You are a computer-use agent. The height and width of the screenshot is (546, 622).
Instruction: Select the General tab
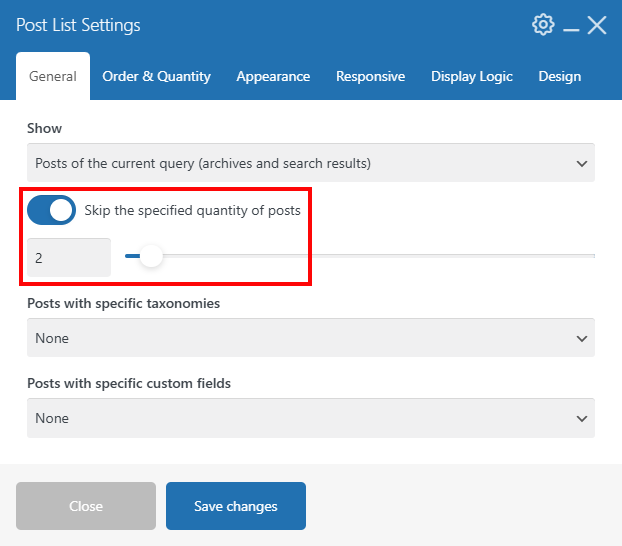[x=53, y=76]
